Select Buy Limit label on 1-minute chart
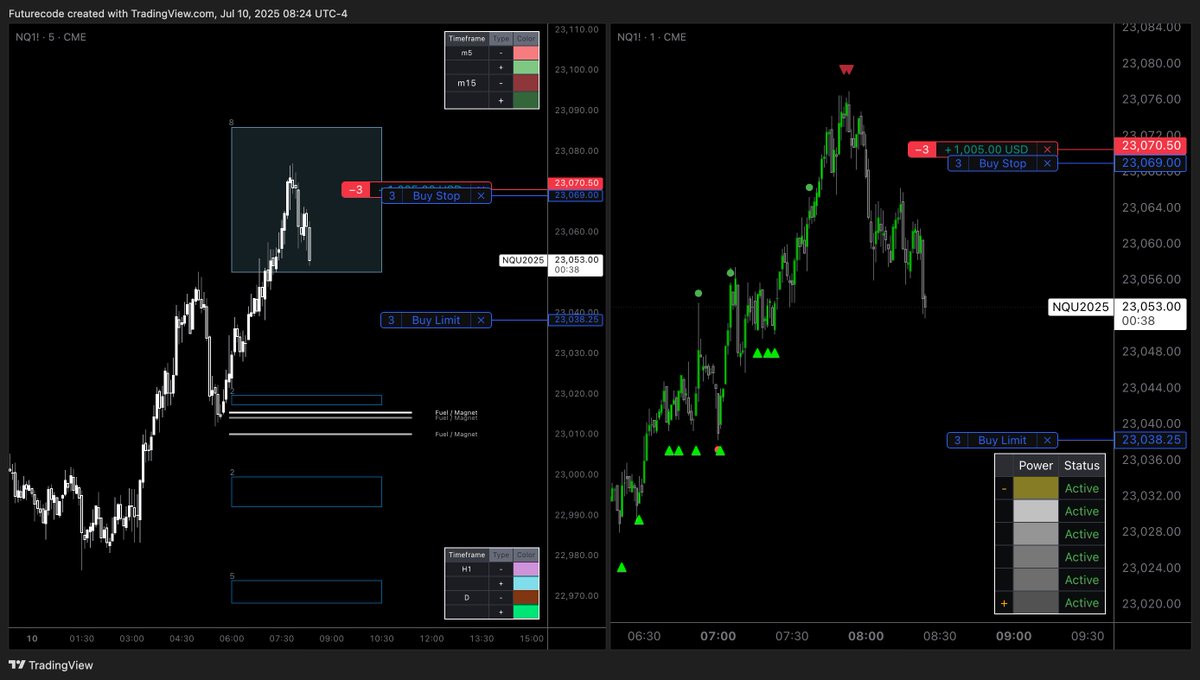This screenshot has height=680, width=1200. (1002, 440)
